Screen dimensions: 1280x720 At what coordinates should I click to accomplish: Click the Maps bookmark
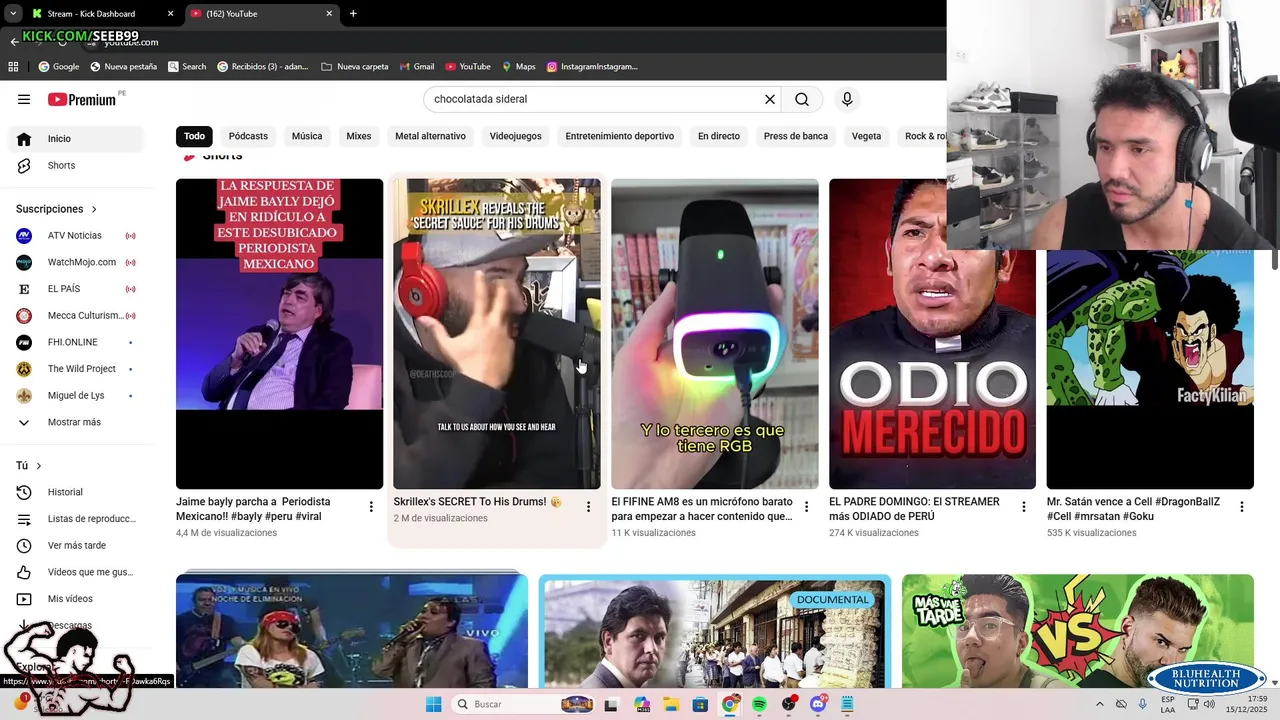click(x=520, y=67)
